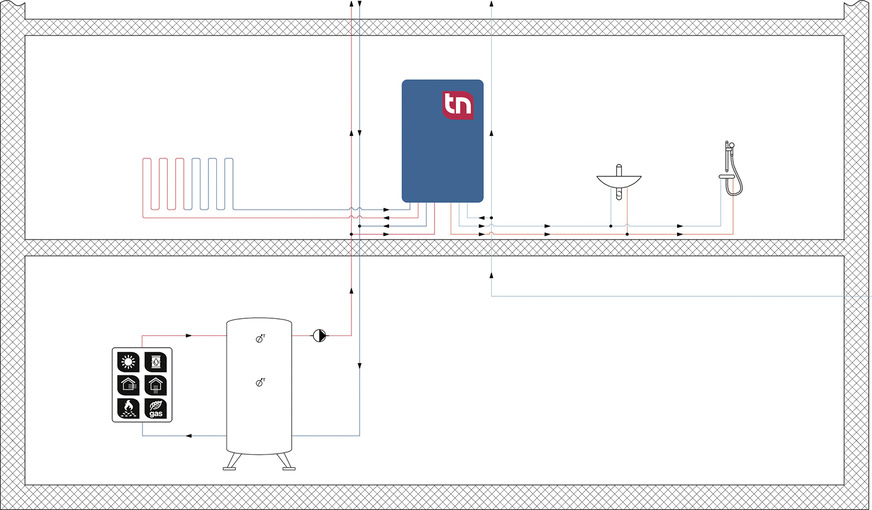Image resolution: width=872 pixels, height=510 pixels.
Task: Click the flame biomass icon
Action: 129,408
